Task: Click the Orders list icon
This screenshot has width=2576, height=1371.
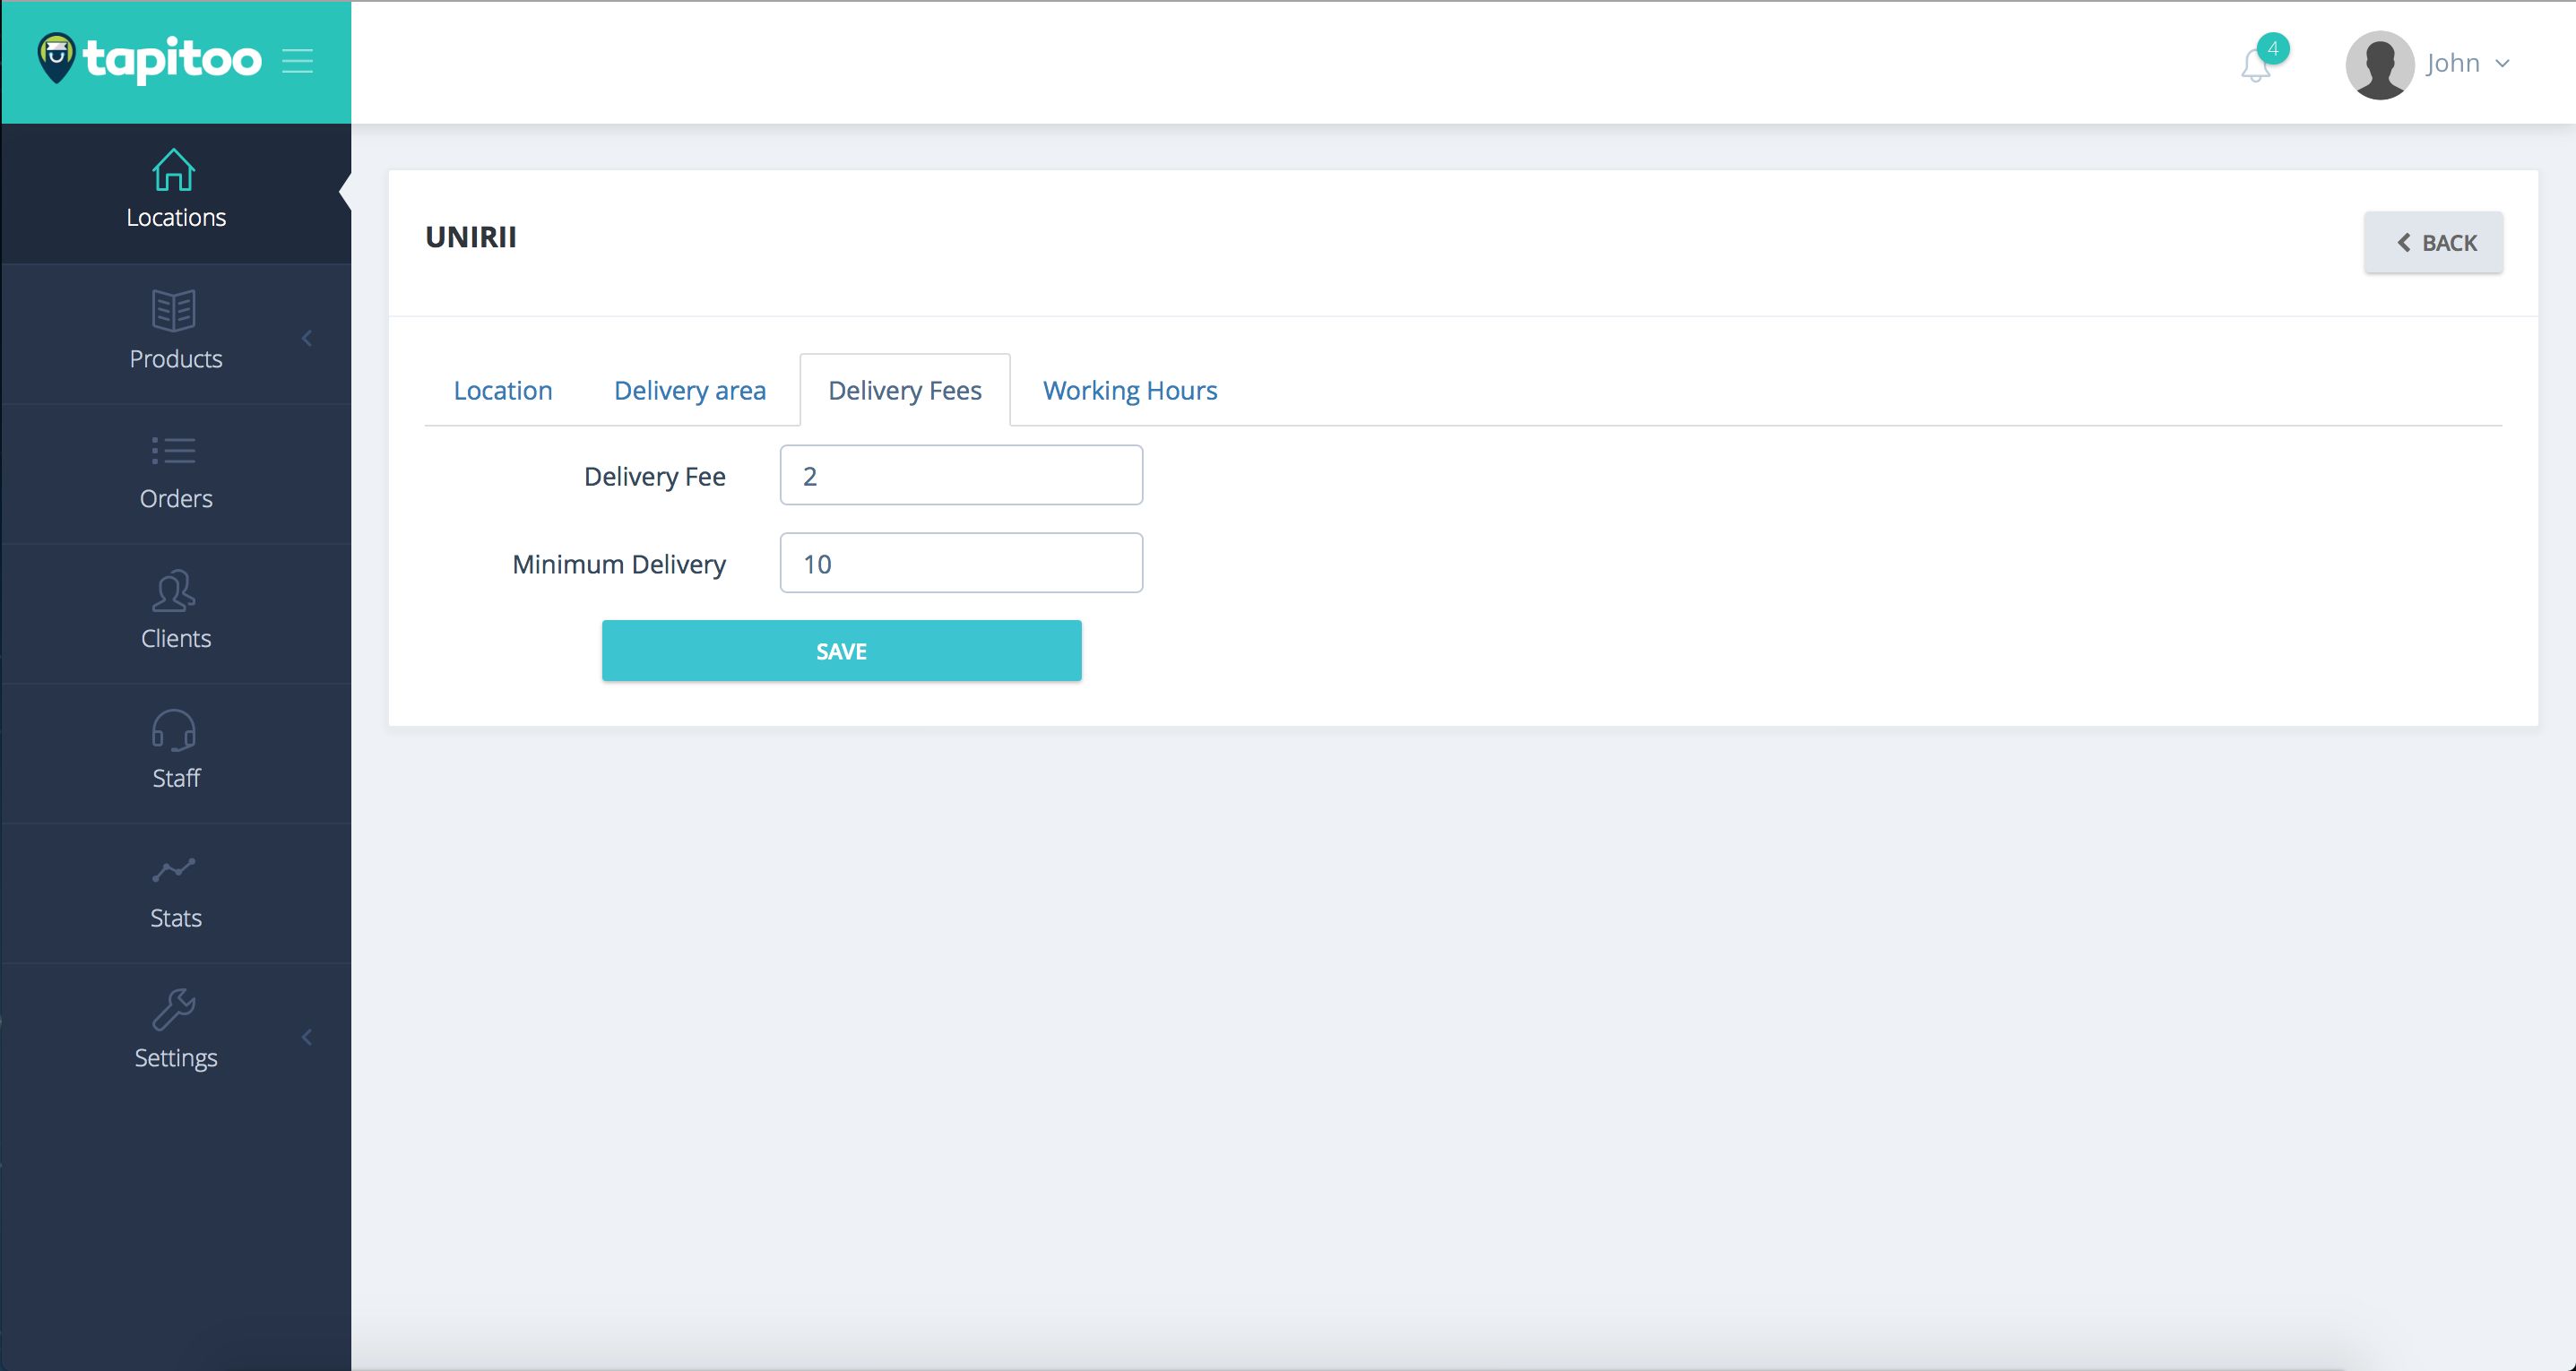Action: (173, 451)
